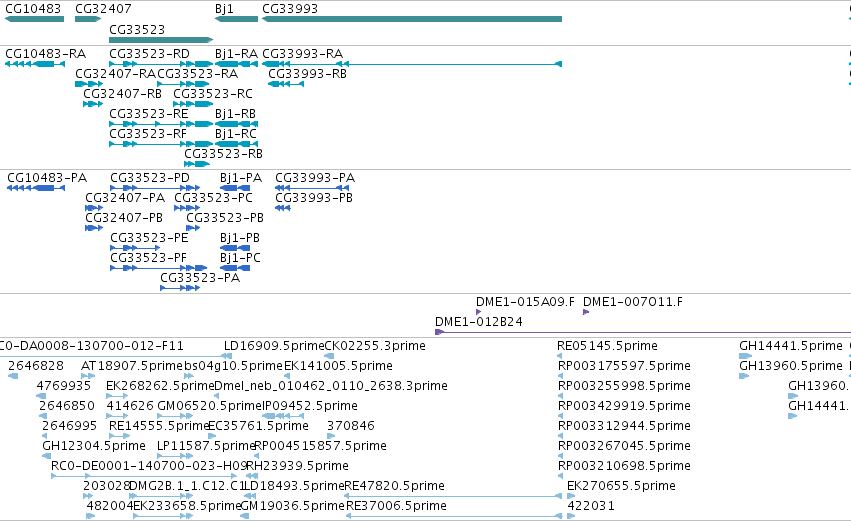Click the Bj1 gene bar
Viewport: 851px width, 521px height.
(236, 19)
